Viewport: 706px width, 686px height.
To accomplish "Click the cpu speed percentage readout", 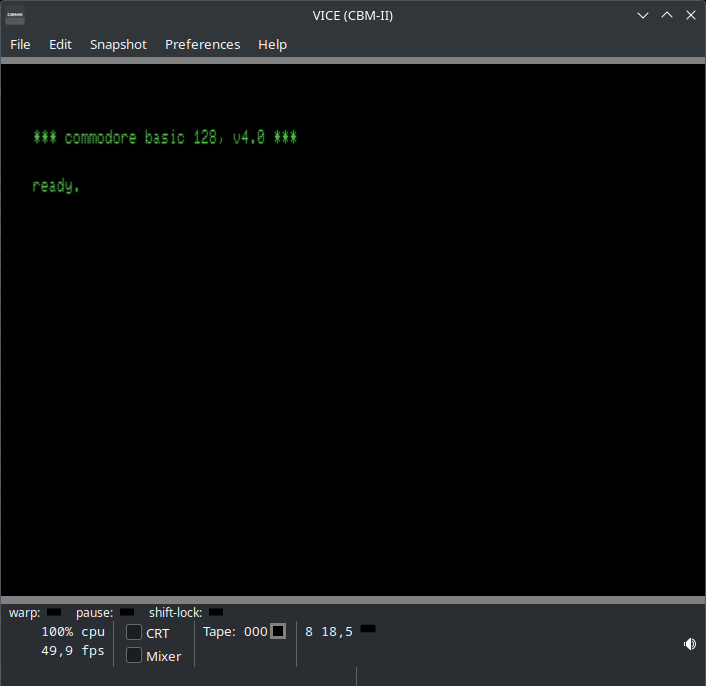I will (x=72, y=632).
